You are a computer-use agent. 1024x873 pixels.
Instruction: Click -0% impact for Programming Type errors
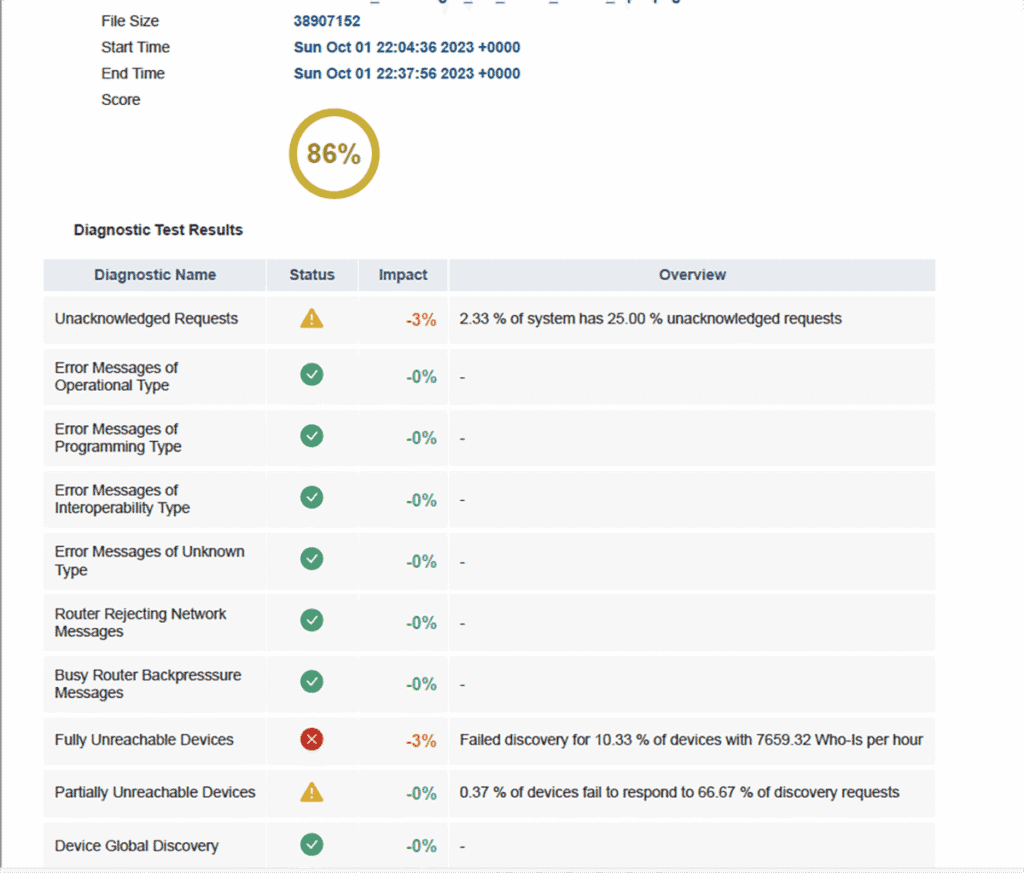[x=421, y=438]
